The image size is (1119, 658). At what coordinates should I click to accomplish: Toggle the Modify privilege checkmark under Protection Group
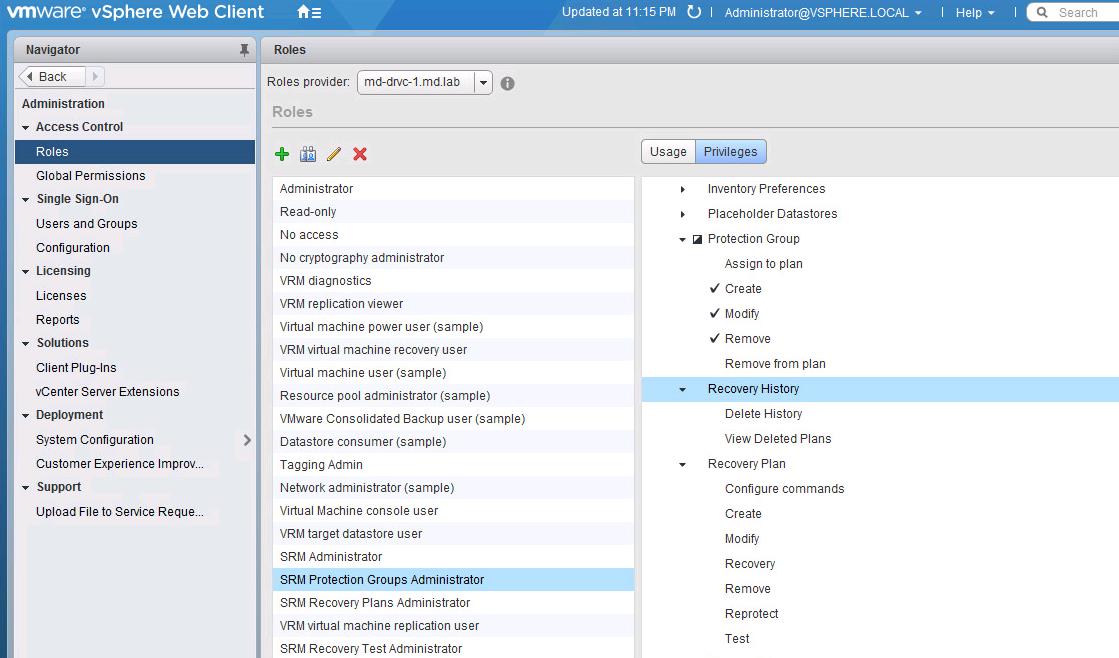pos(714,313)
